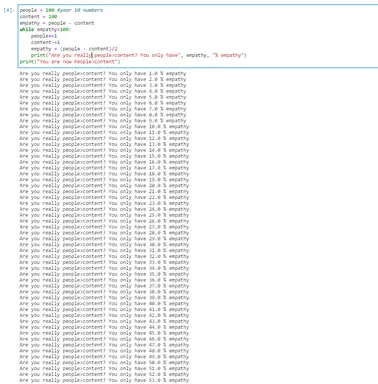This screenshot has height=384, width=378.
Task: Click the 'people+=1' code line
Action: coord(44,36)
